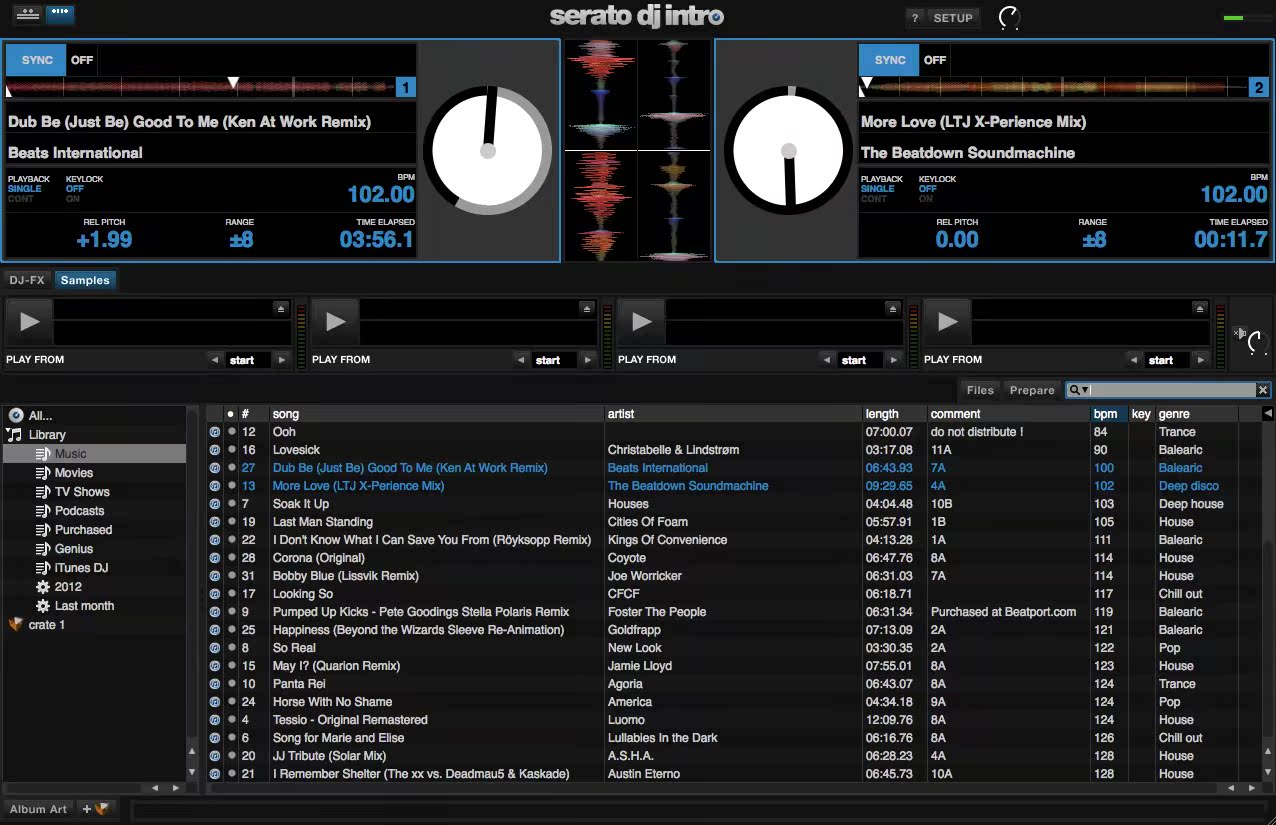Select the second view mode button top-left
The width and height of the screenshot is (1276, 825).
click(x=60, y=13)
